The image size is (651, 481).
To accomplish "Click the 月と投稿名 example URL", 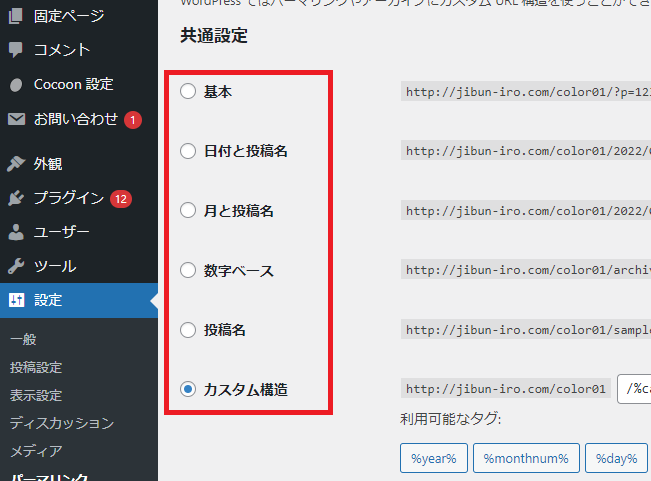I will pyautogui.click(x=526, y=210).
